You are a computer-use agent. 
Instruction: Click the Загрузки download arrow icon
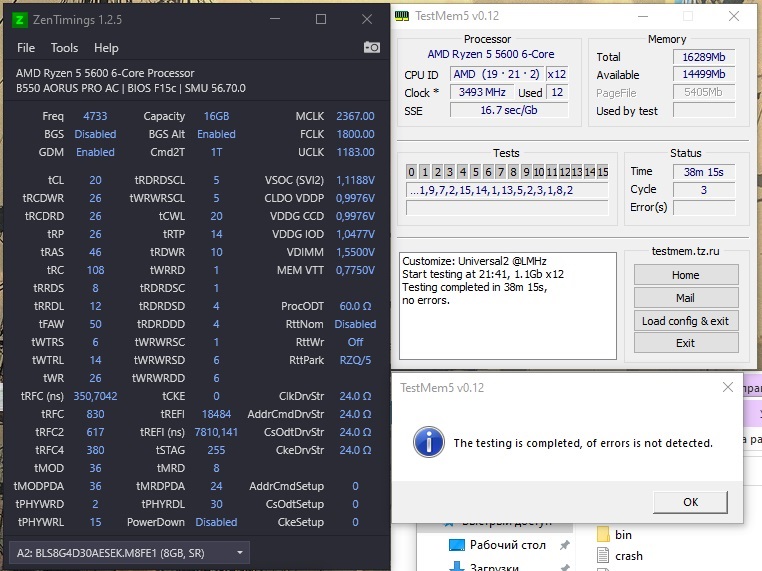456,566
